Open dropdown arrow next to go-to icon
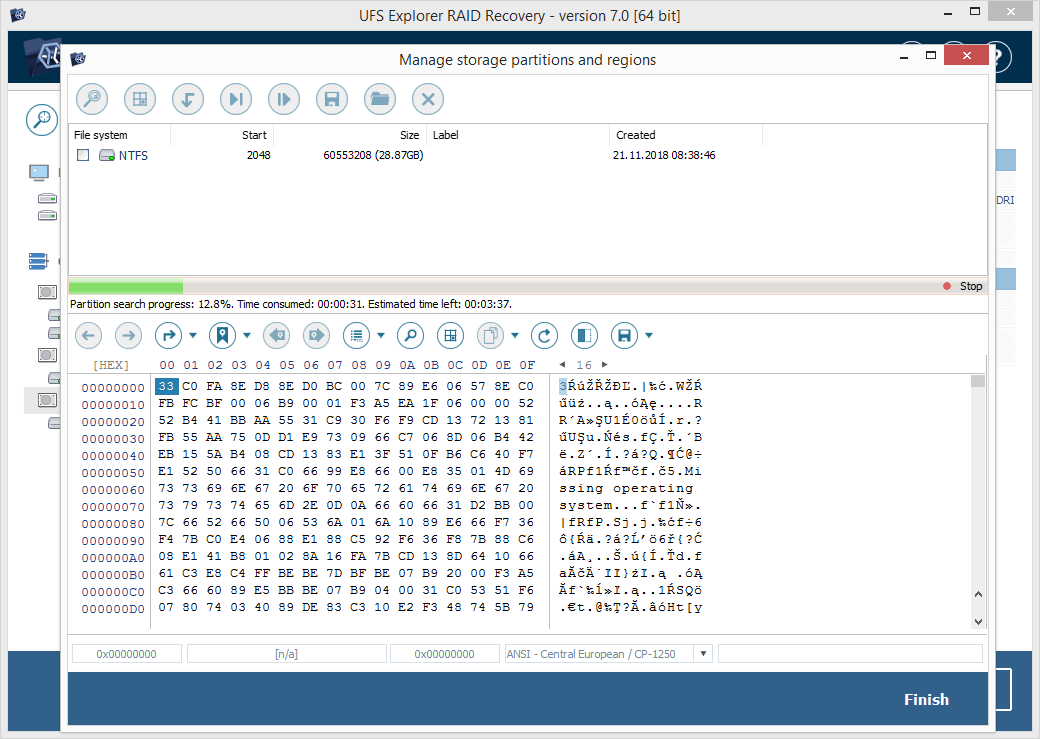 [x=193, y=336]
